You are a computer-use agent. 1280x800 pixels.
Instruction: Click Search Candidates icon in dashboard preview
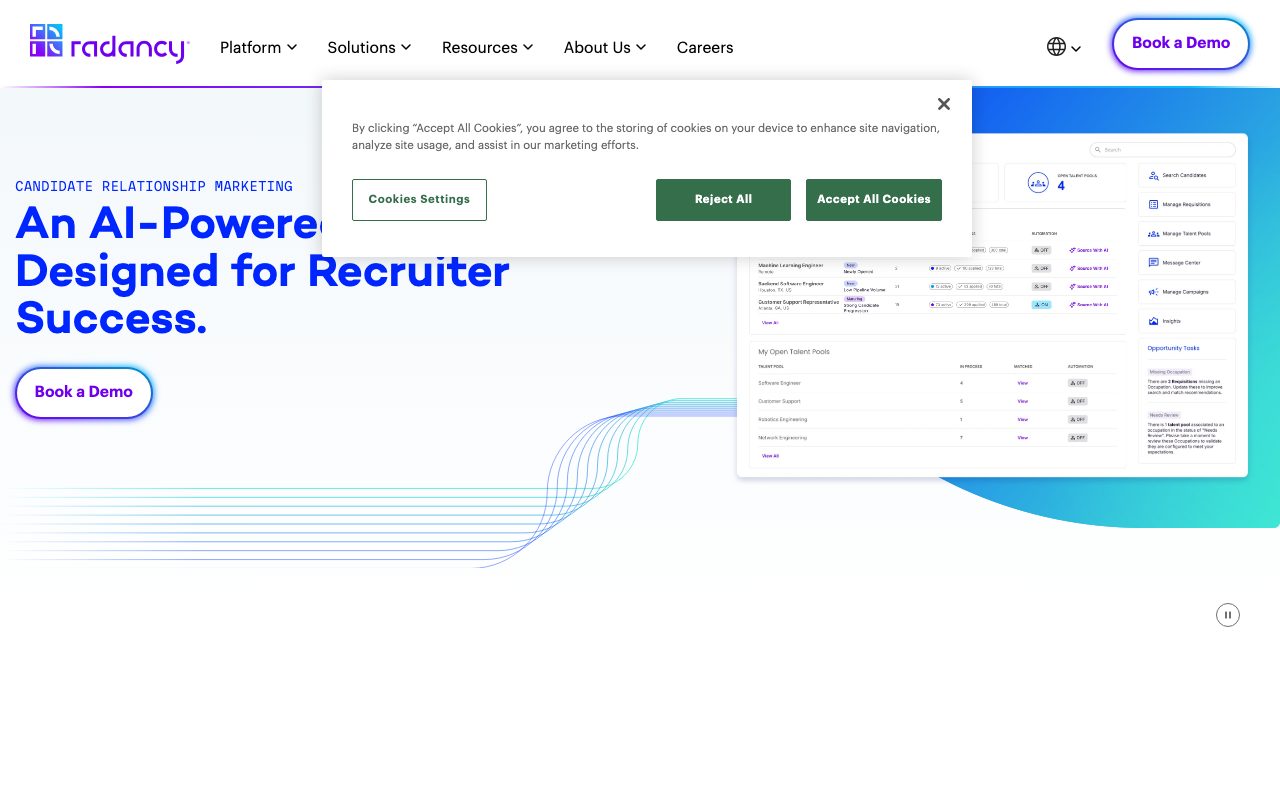point(1154,175)
